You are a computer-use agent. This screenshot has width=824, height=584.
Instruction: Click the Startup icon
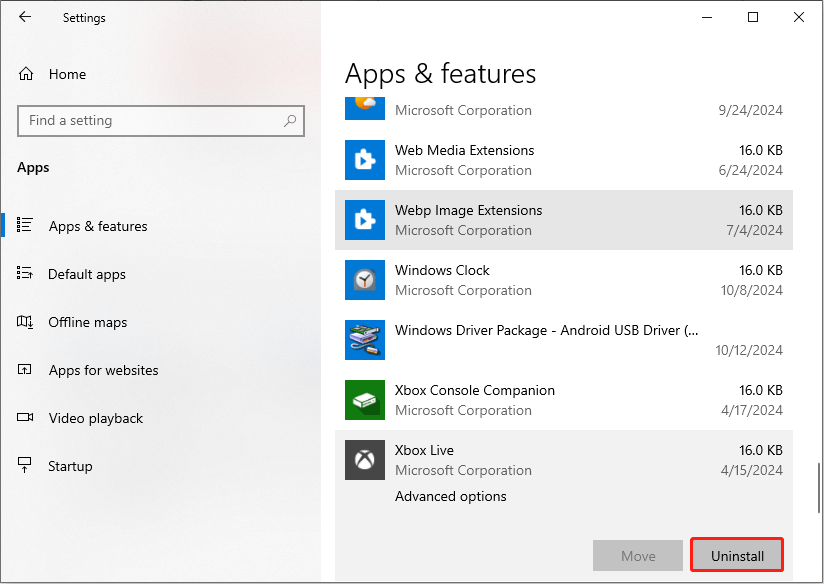pos(25,465)
